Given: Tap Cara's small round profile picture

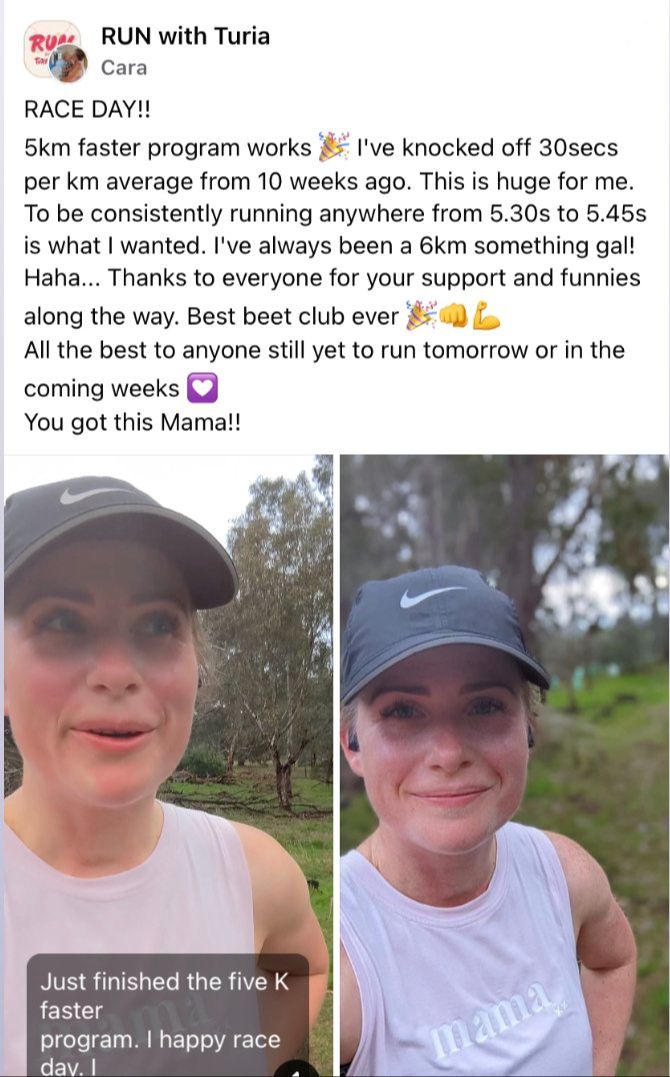Looking at the screenshot, I should (x=69, y=64).
